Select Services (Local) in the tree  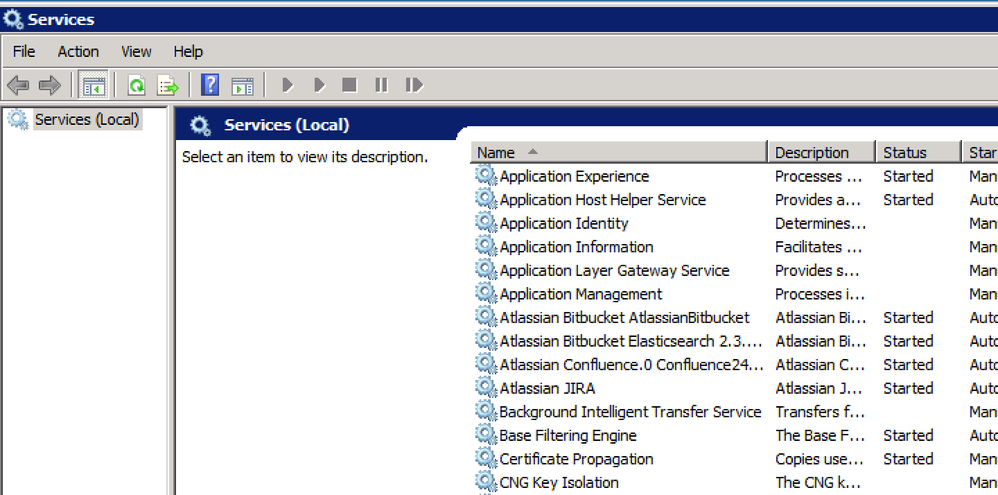[x=87, y=120]
